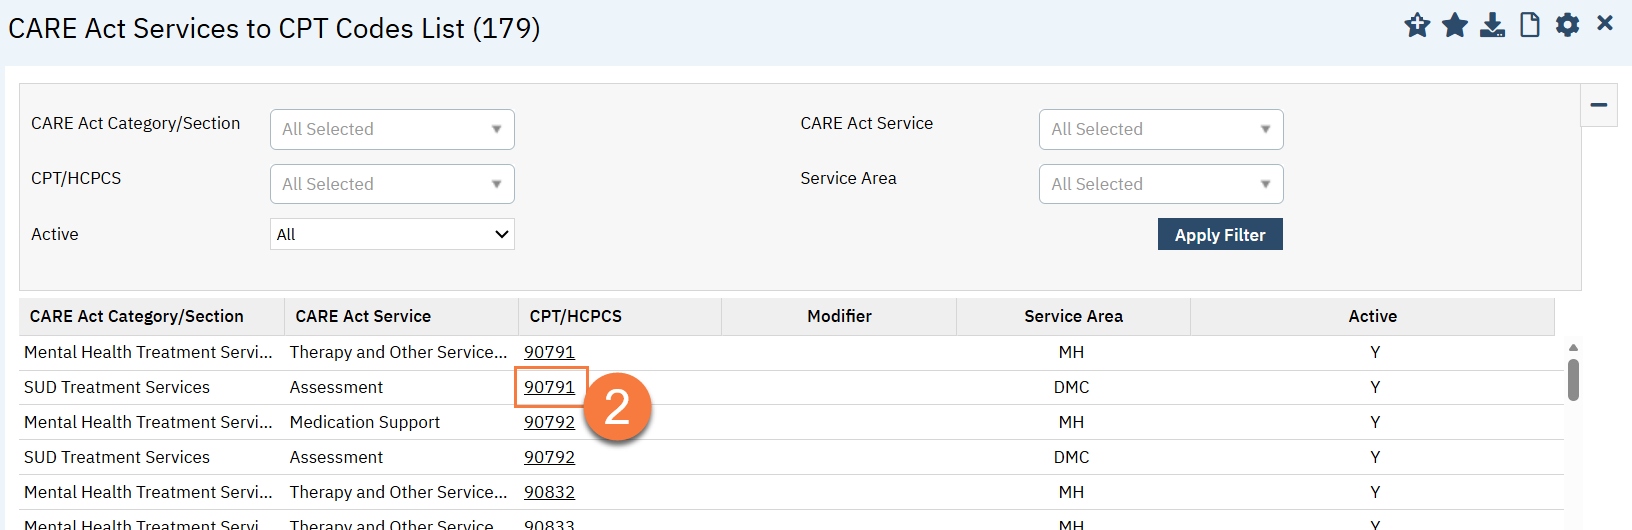Open the CPT/HCPCS filter dropdown
The image size is (1632, 530).
click(392, 184)
